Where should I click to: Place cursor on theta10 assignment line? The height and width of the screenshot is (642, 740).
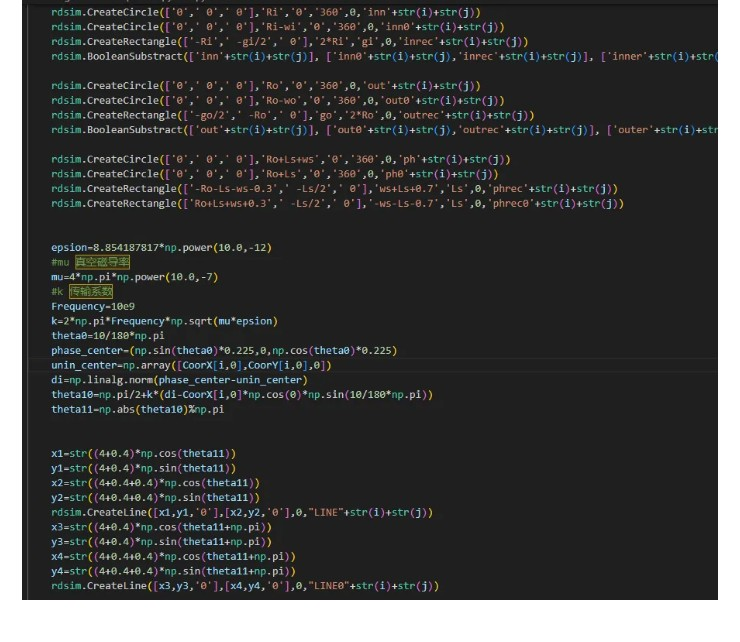(240, 395)
